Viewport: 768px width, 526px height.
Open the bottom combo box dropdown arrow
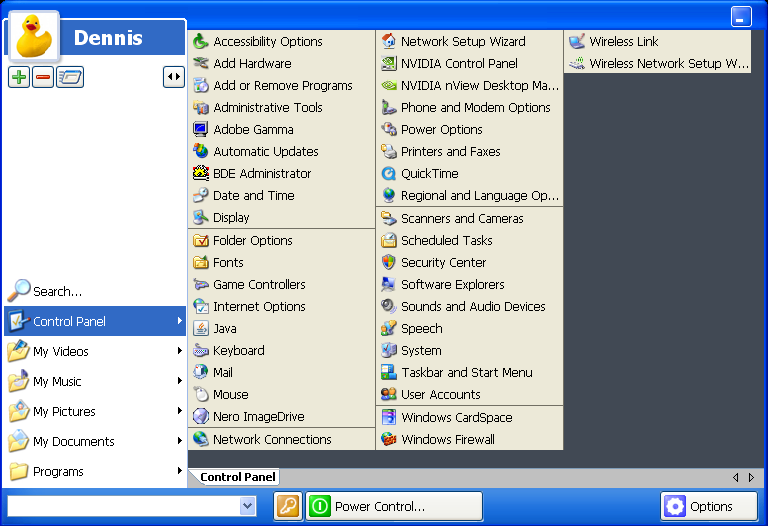click(x=248, y=506)
